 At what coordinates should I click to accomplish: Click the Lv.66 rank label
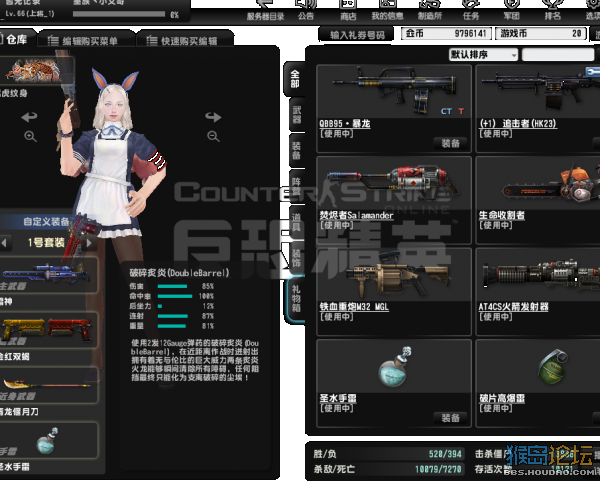click(x=28, y=14)
